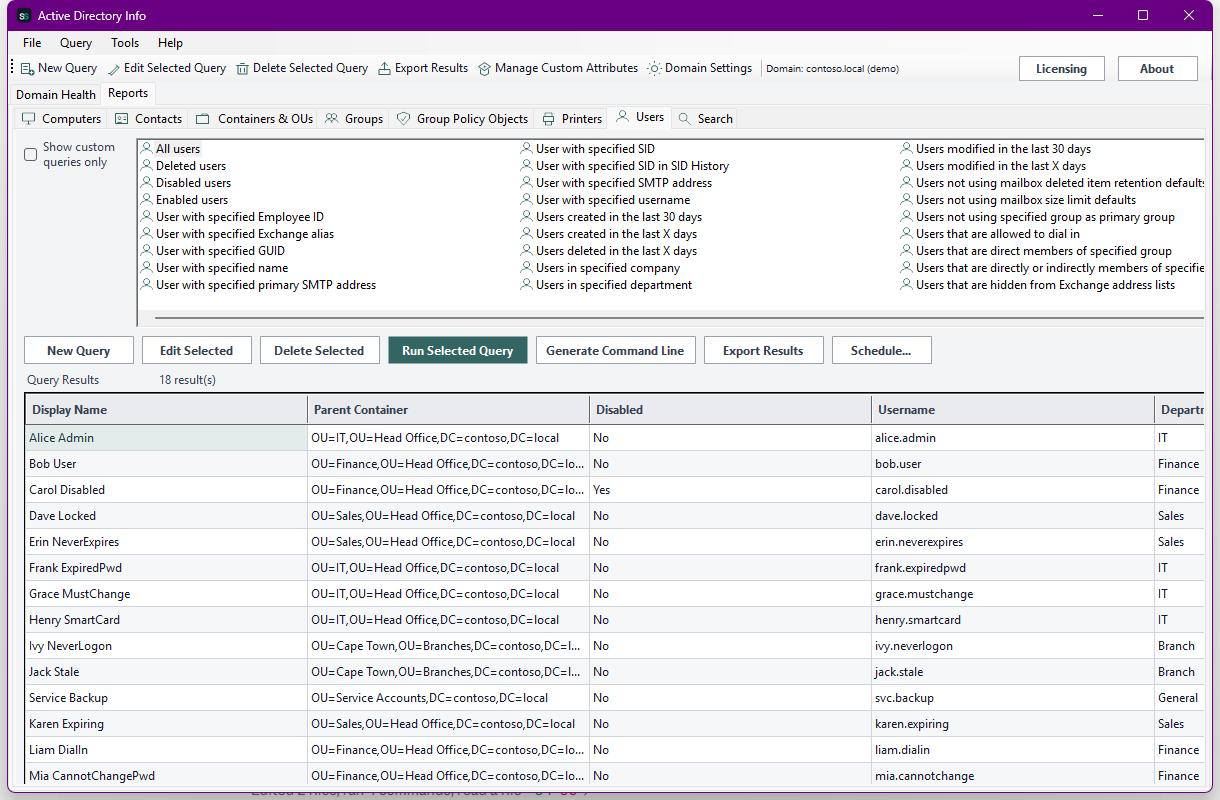This screenshot has height=800, width=1220.
Task: Click the Printers tab printer icon
Action: (549, 118)
